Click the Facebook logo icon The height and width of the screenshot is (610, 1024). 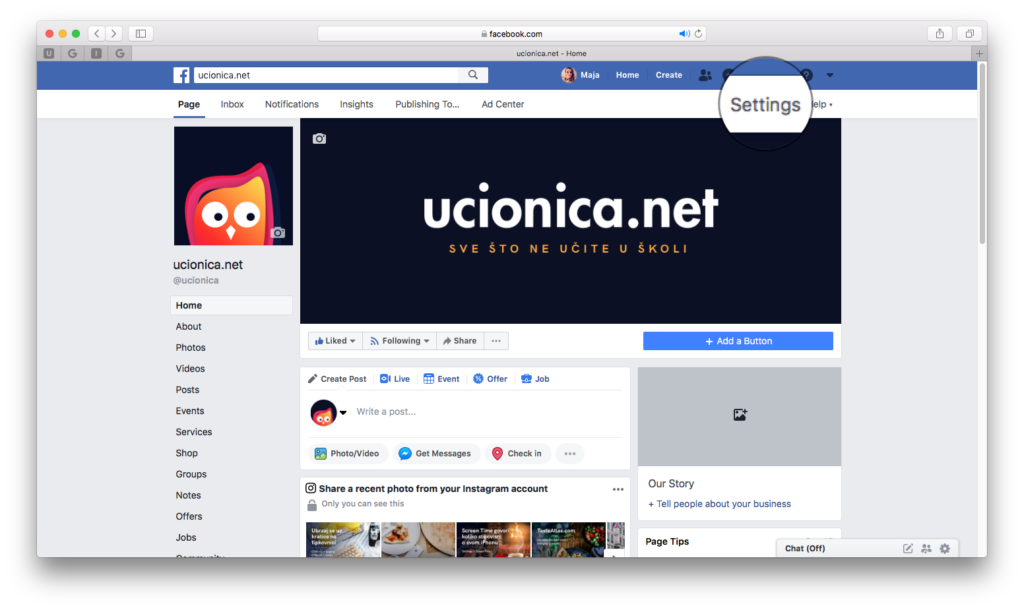pos(182,75)
